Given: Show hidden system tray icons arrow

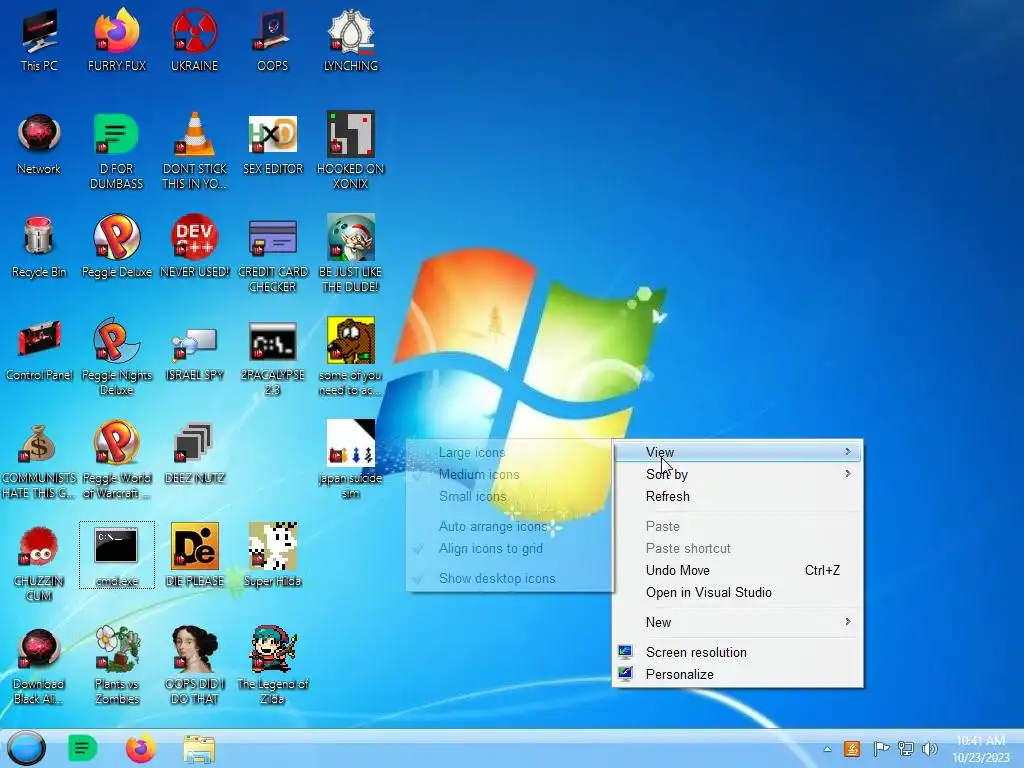Looking at the screenshot, I should (x=827, y=749).
